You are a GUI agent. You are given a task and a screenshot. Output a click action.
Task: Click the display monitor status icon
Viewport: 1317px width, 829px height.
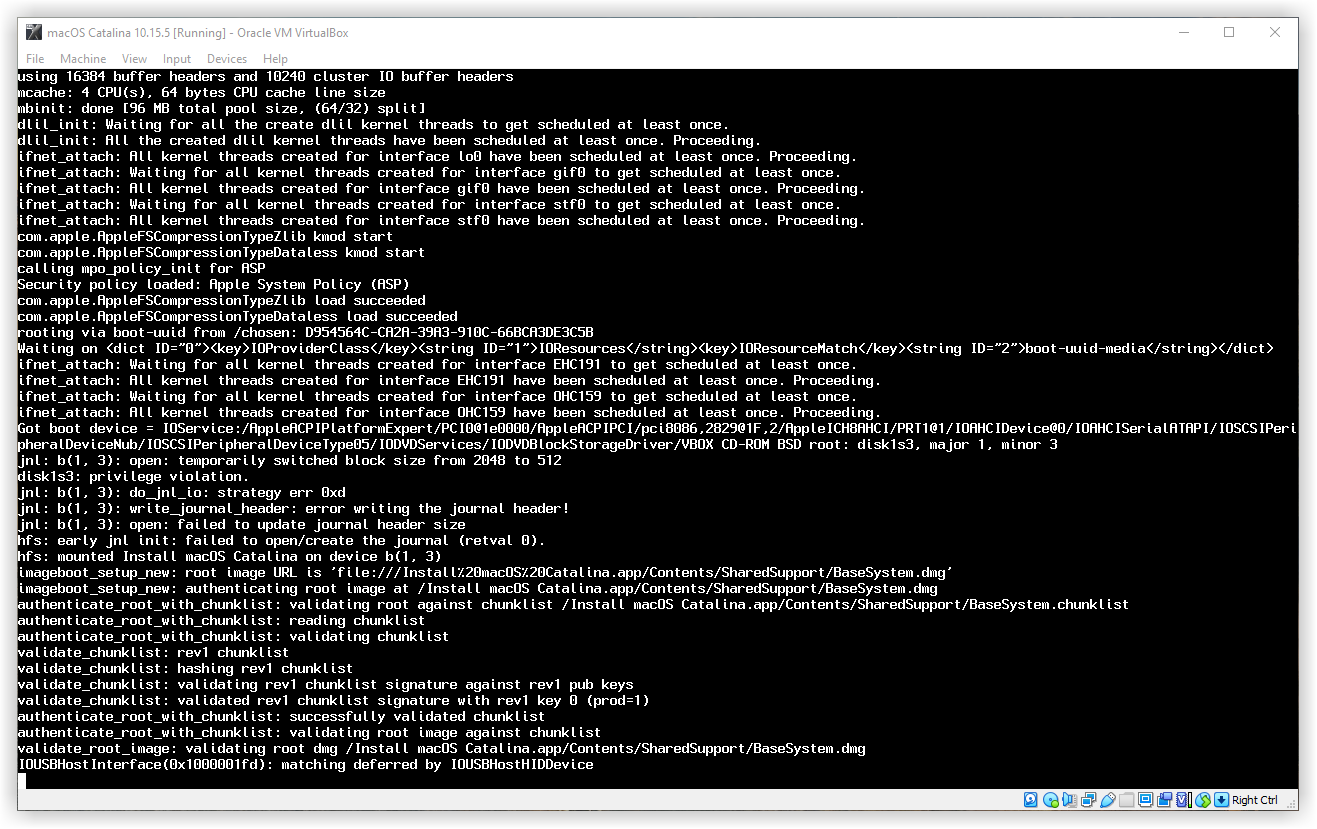[x=1145, y=800]
